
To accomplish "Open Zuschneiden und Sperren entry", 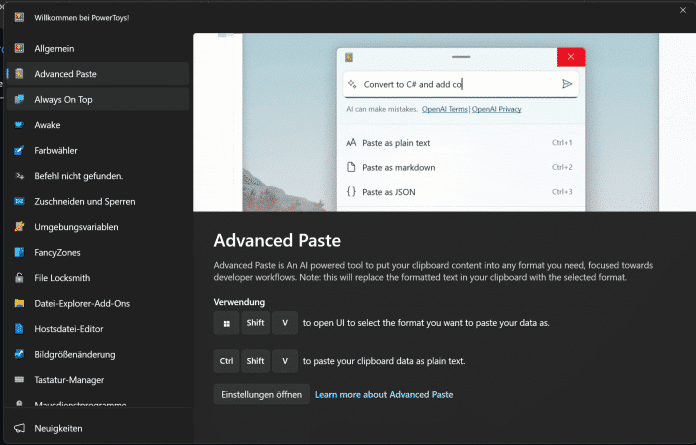I will coord(98,201).
